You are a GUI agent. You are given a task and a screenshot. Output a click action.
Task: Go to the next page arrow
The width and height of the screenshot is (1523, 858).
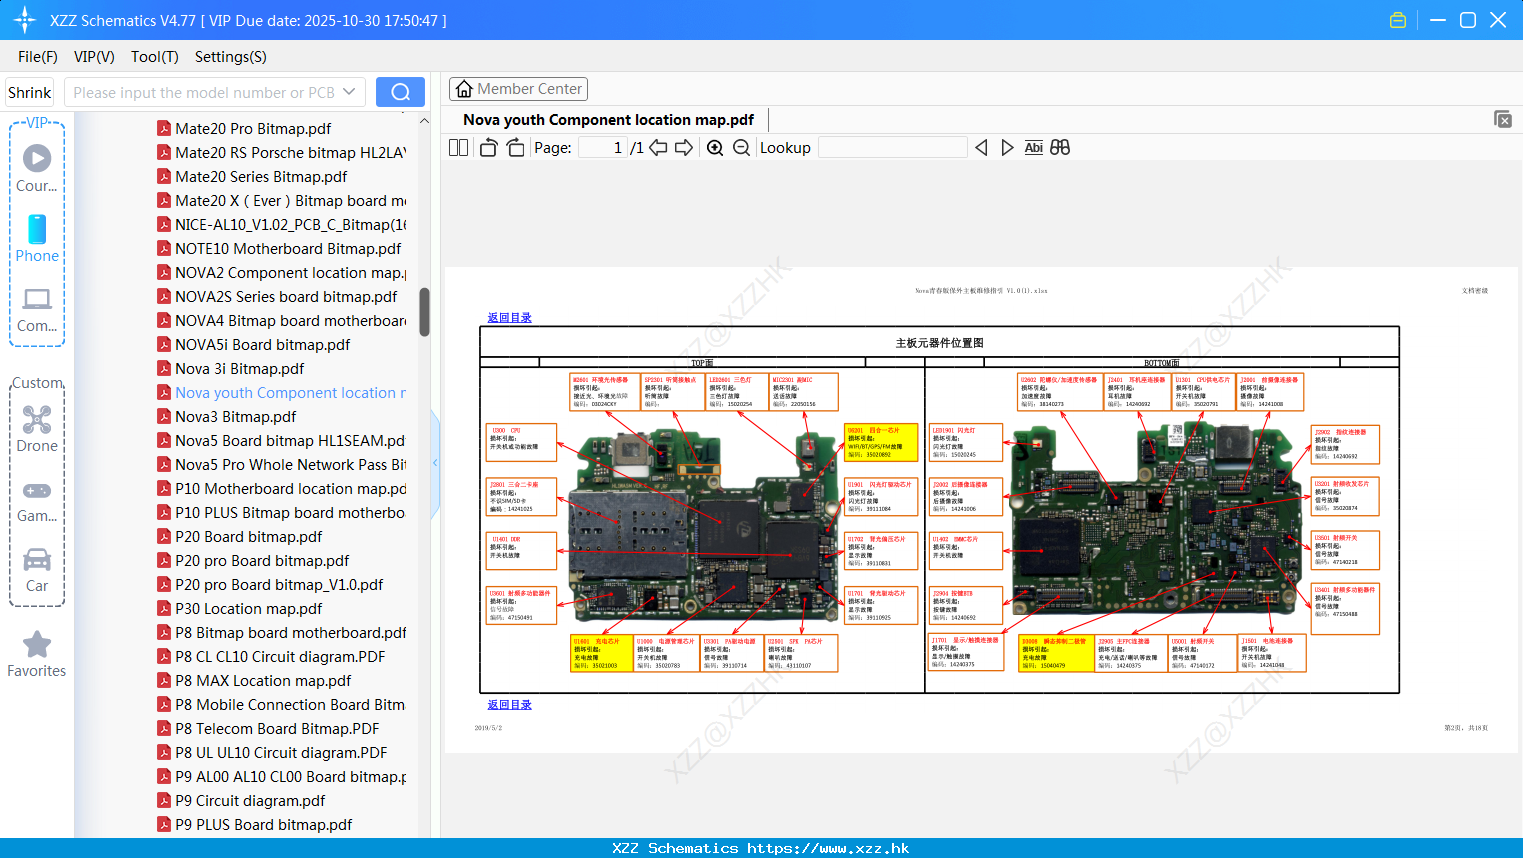click(684, 148)
